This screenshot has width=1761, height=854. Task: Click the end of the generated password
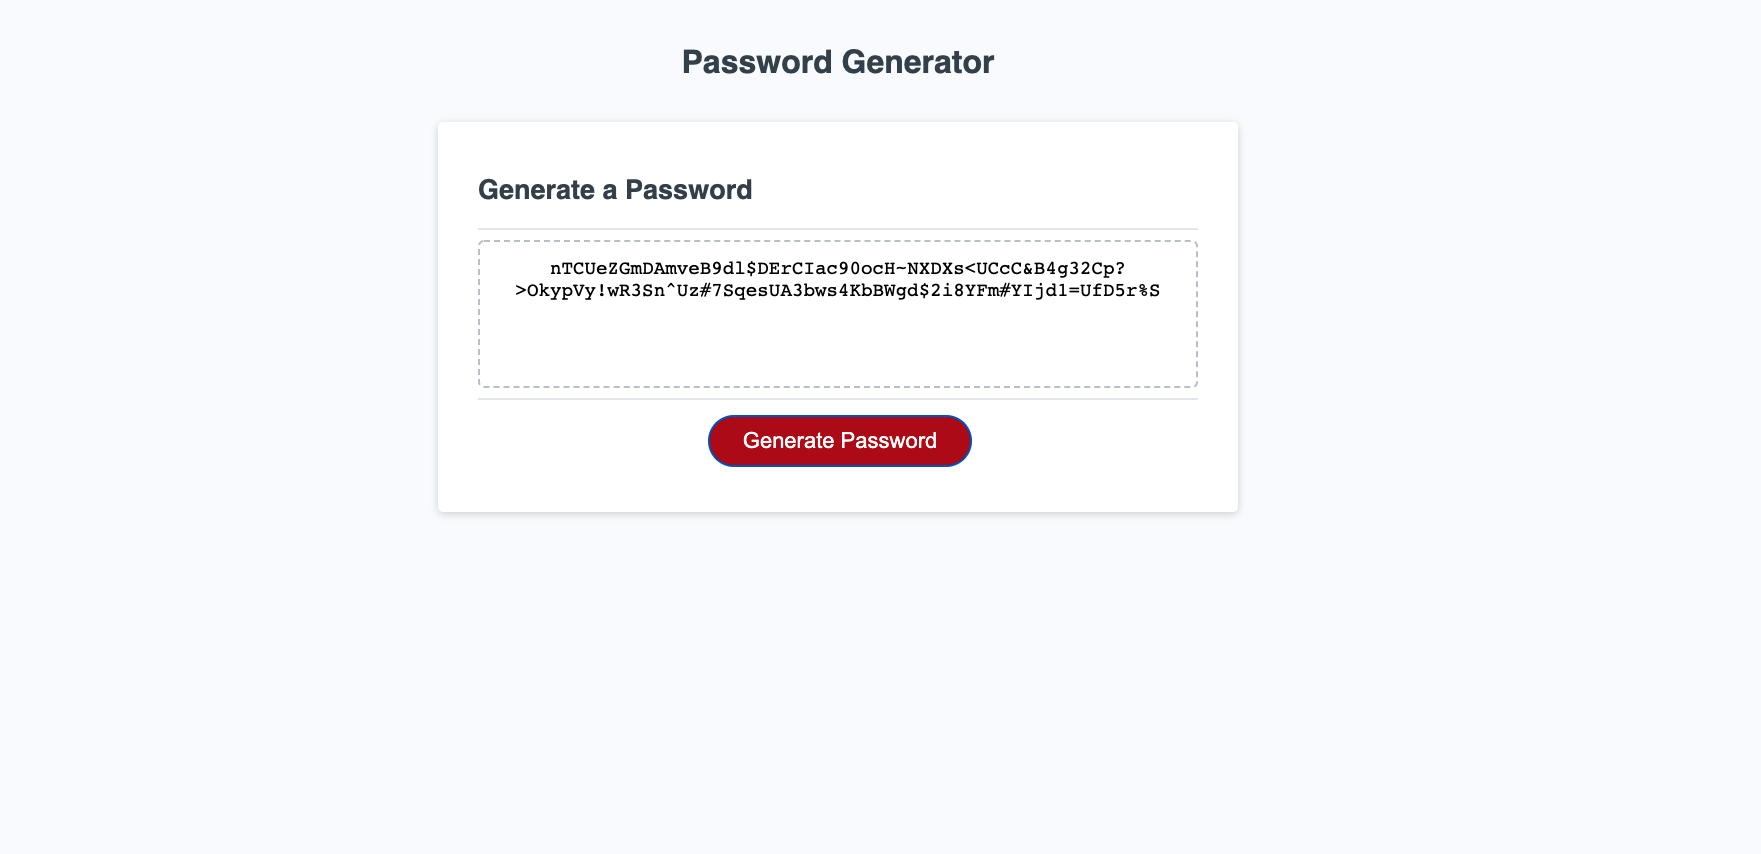click(x=1155, y=291)
